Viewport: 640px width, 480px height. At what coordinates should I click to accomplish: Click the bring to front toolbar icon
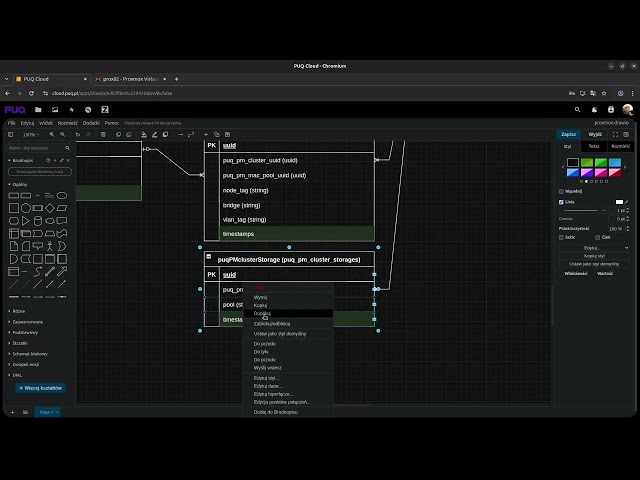click(x=118, y=134)
